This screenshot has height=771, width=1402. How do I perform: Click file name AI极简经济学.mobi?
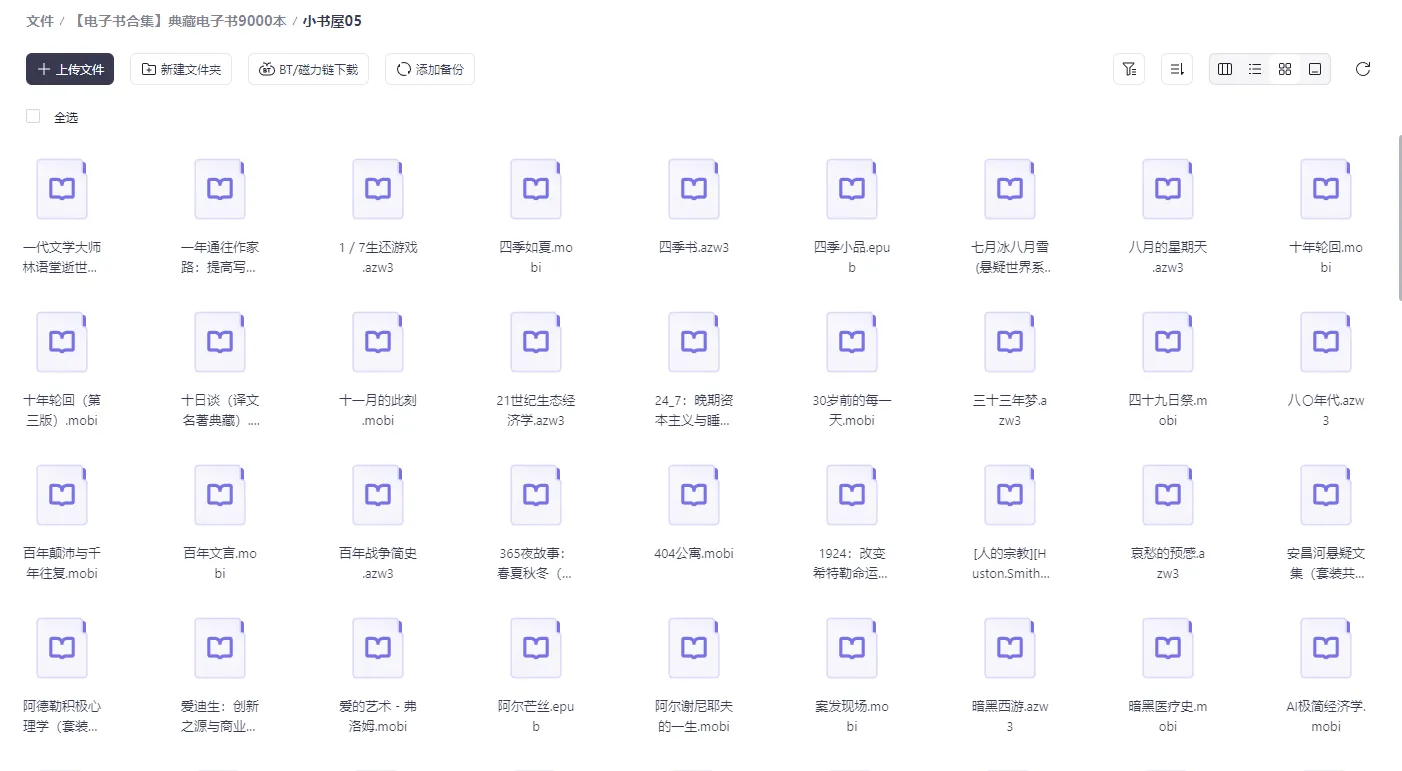[1326, 716]
